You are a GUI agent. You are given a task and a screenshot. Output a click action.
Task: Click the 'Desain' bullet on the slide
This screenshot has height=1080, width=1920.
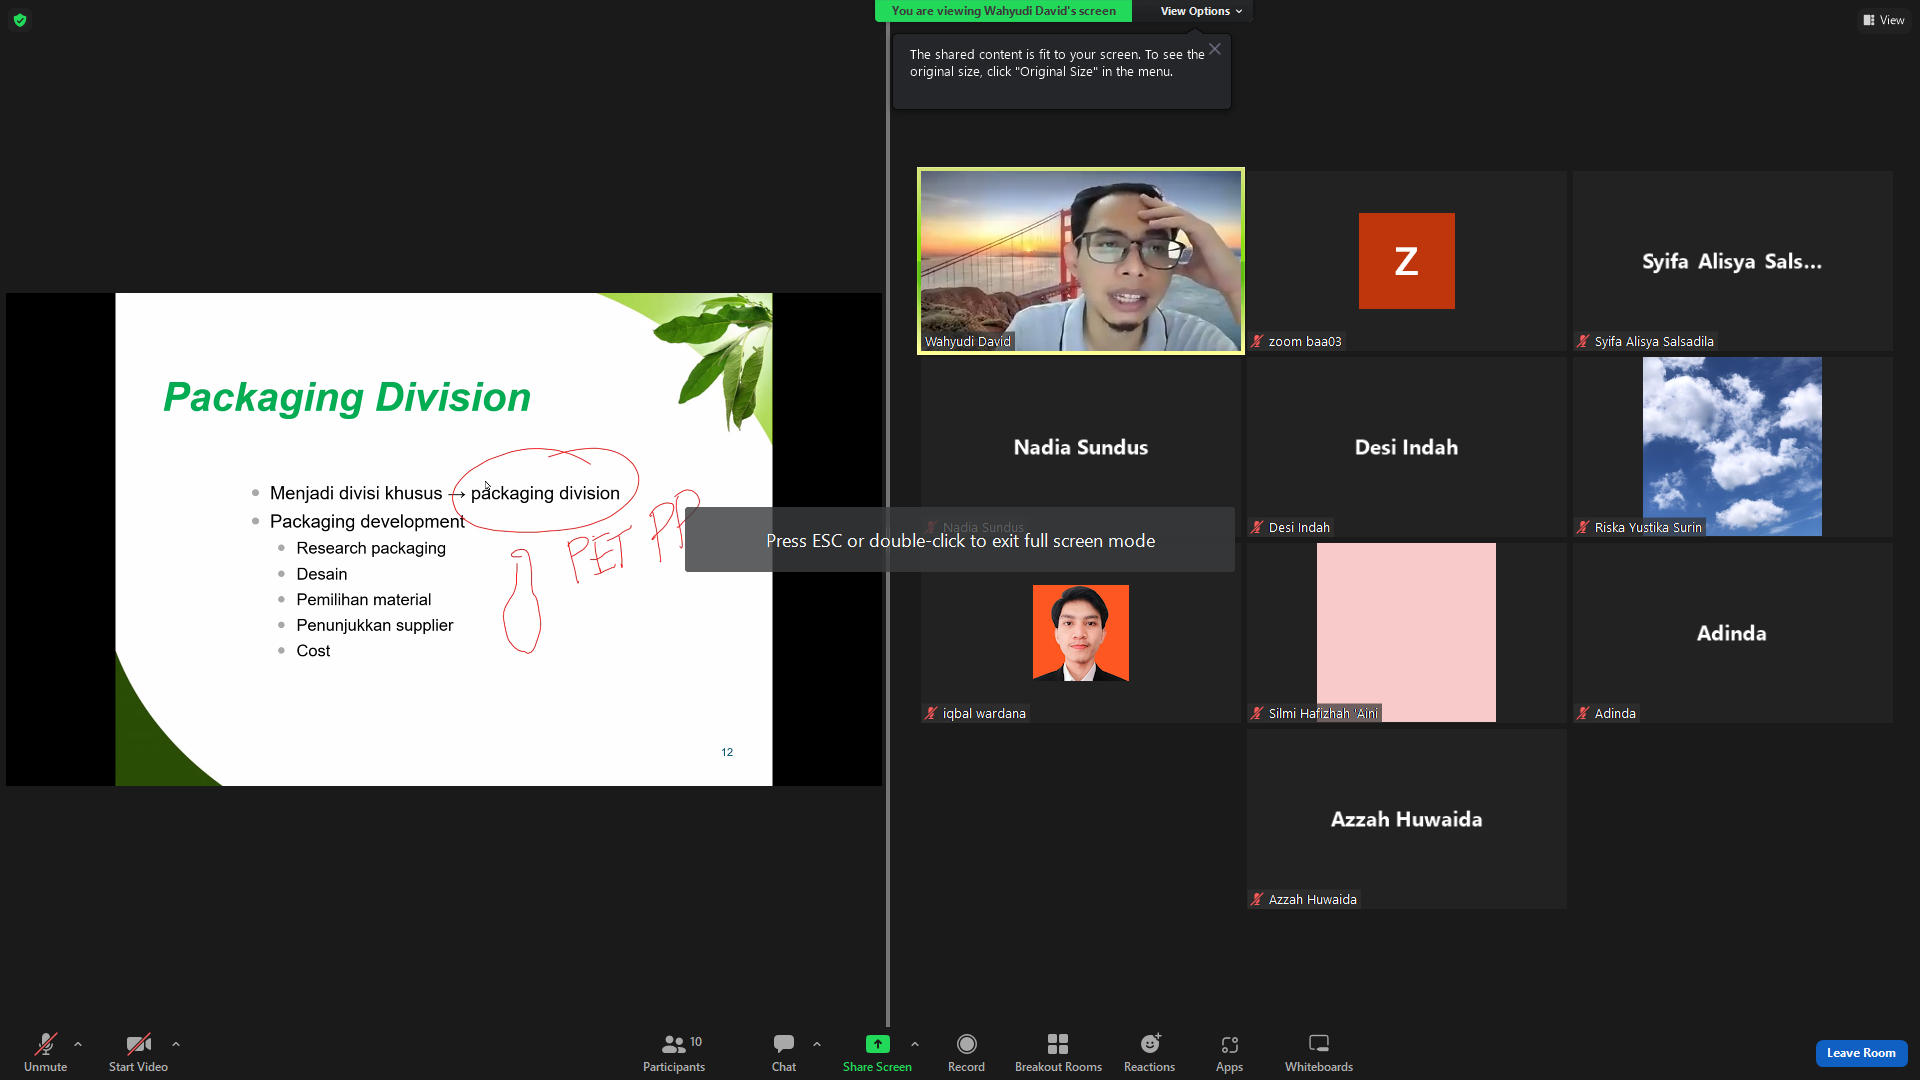coord(322,574)
